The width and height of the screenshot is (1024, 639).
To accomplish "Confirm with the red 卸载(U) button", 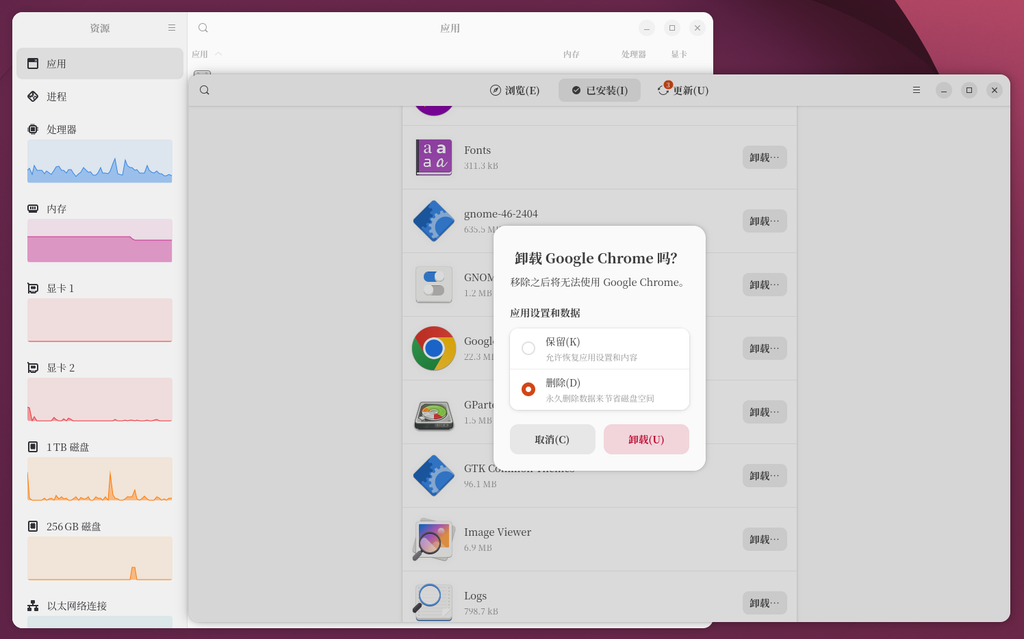I will 646,439.
